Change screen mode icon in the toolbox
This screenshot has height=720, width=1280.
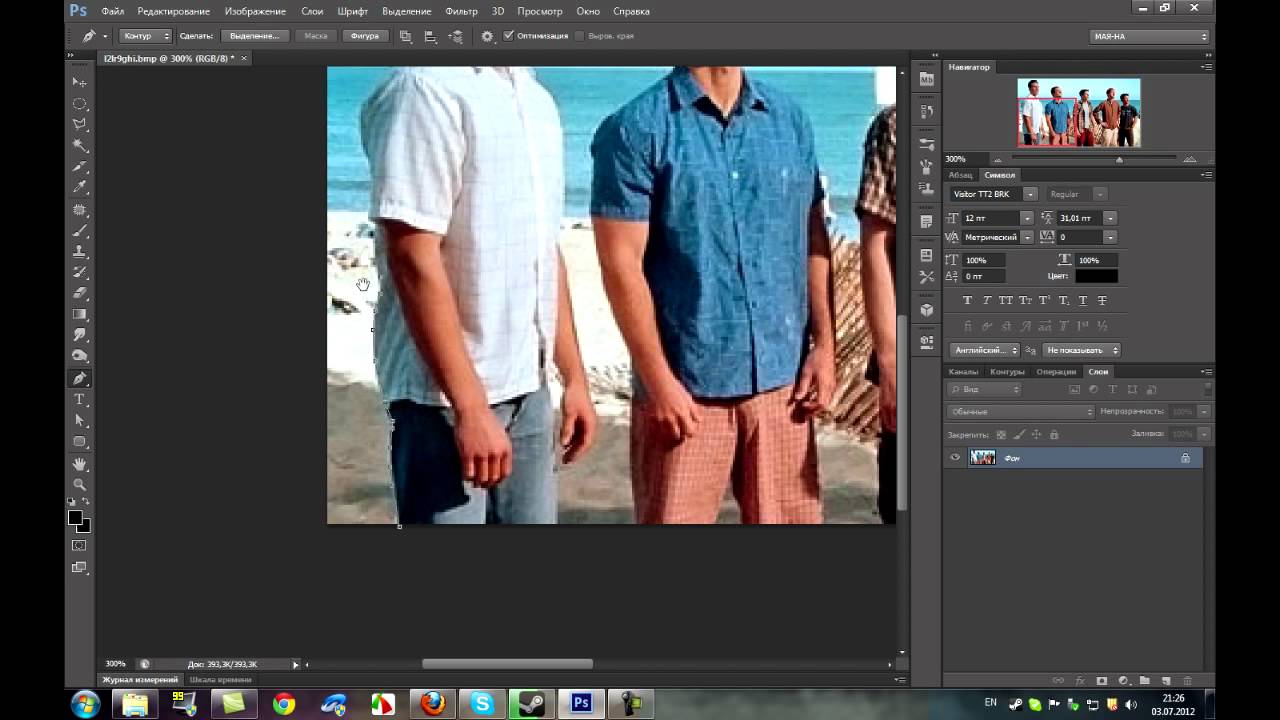click(x=79, y=568)
